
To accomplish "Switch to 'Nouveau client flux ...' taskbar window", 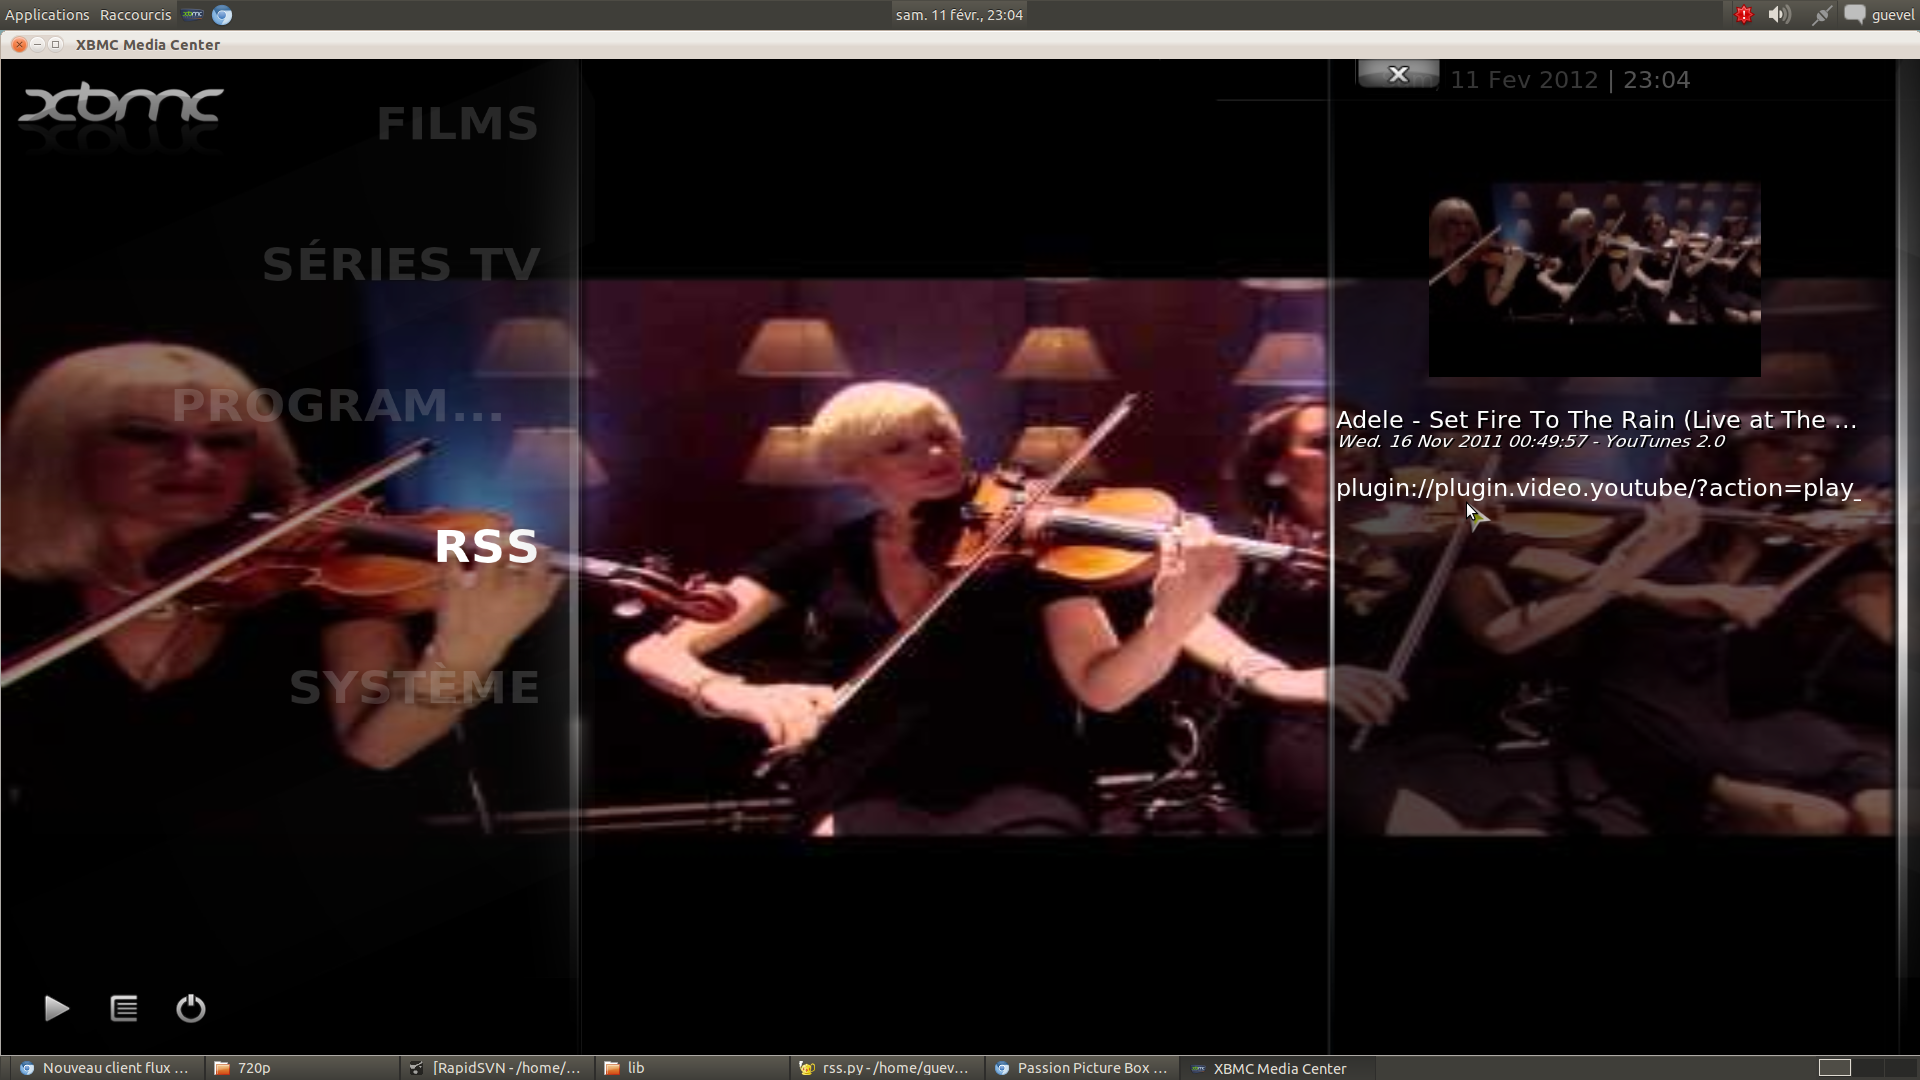I will pyautogui.click(x=105, y=1068).
